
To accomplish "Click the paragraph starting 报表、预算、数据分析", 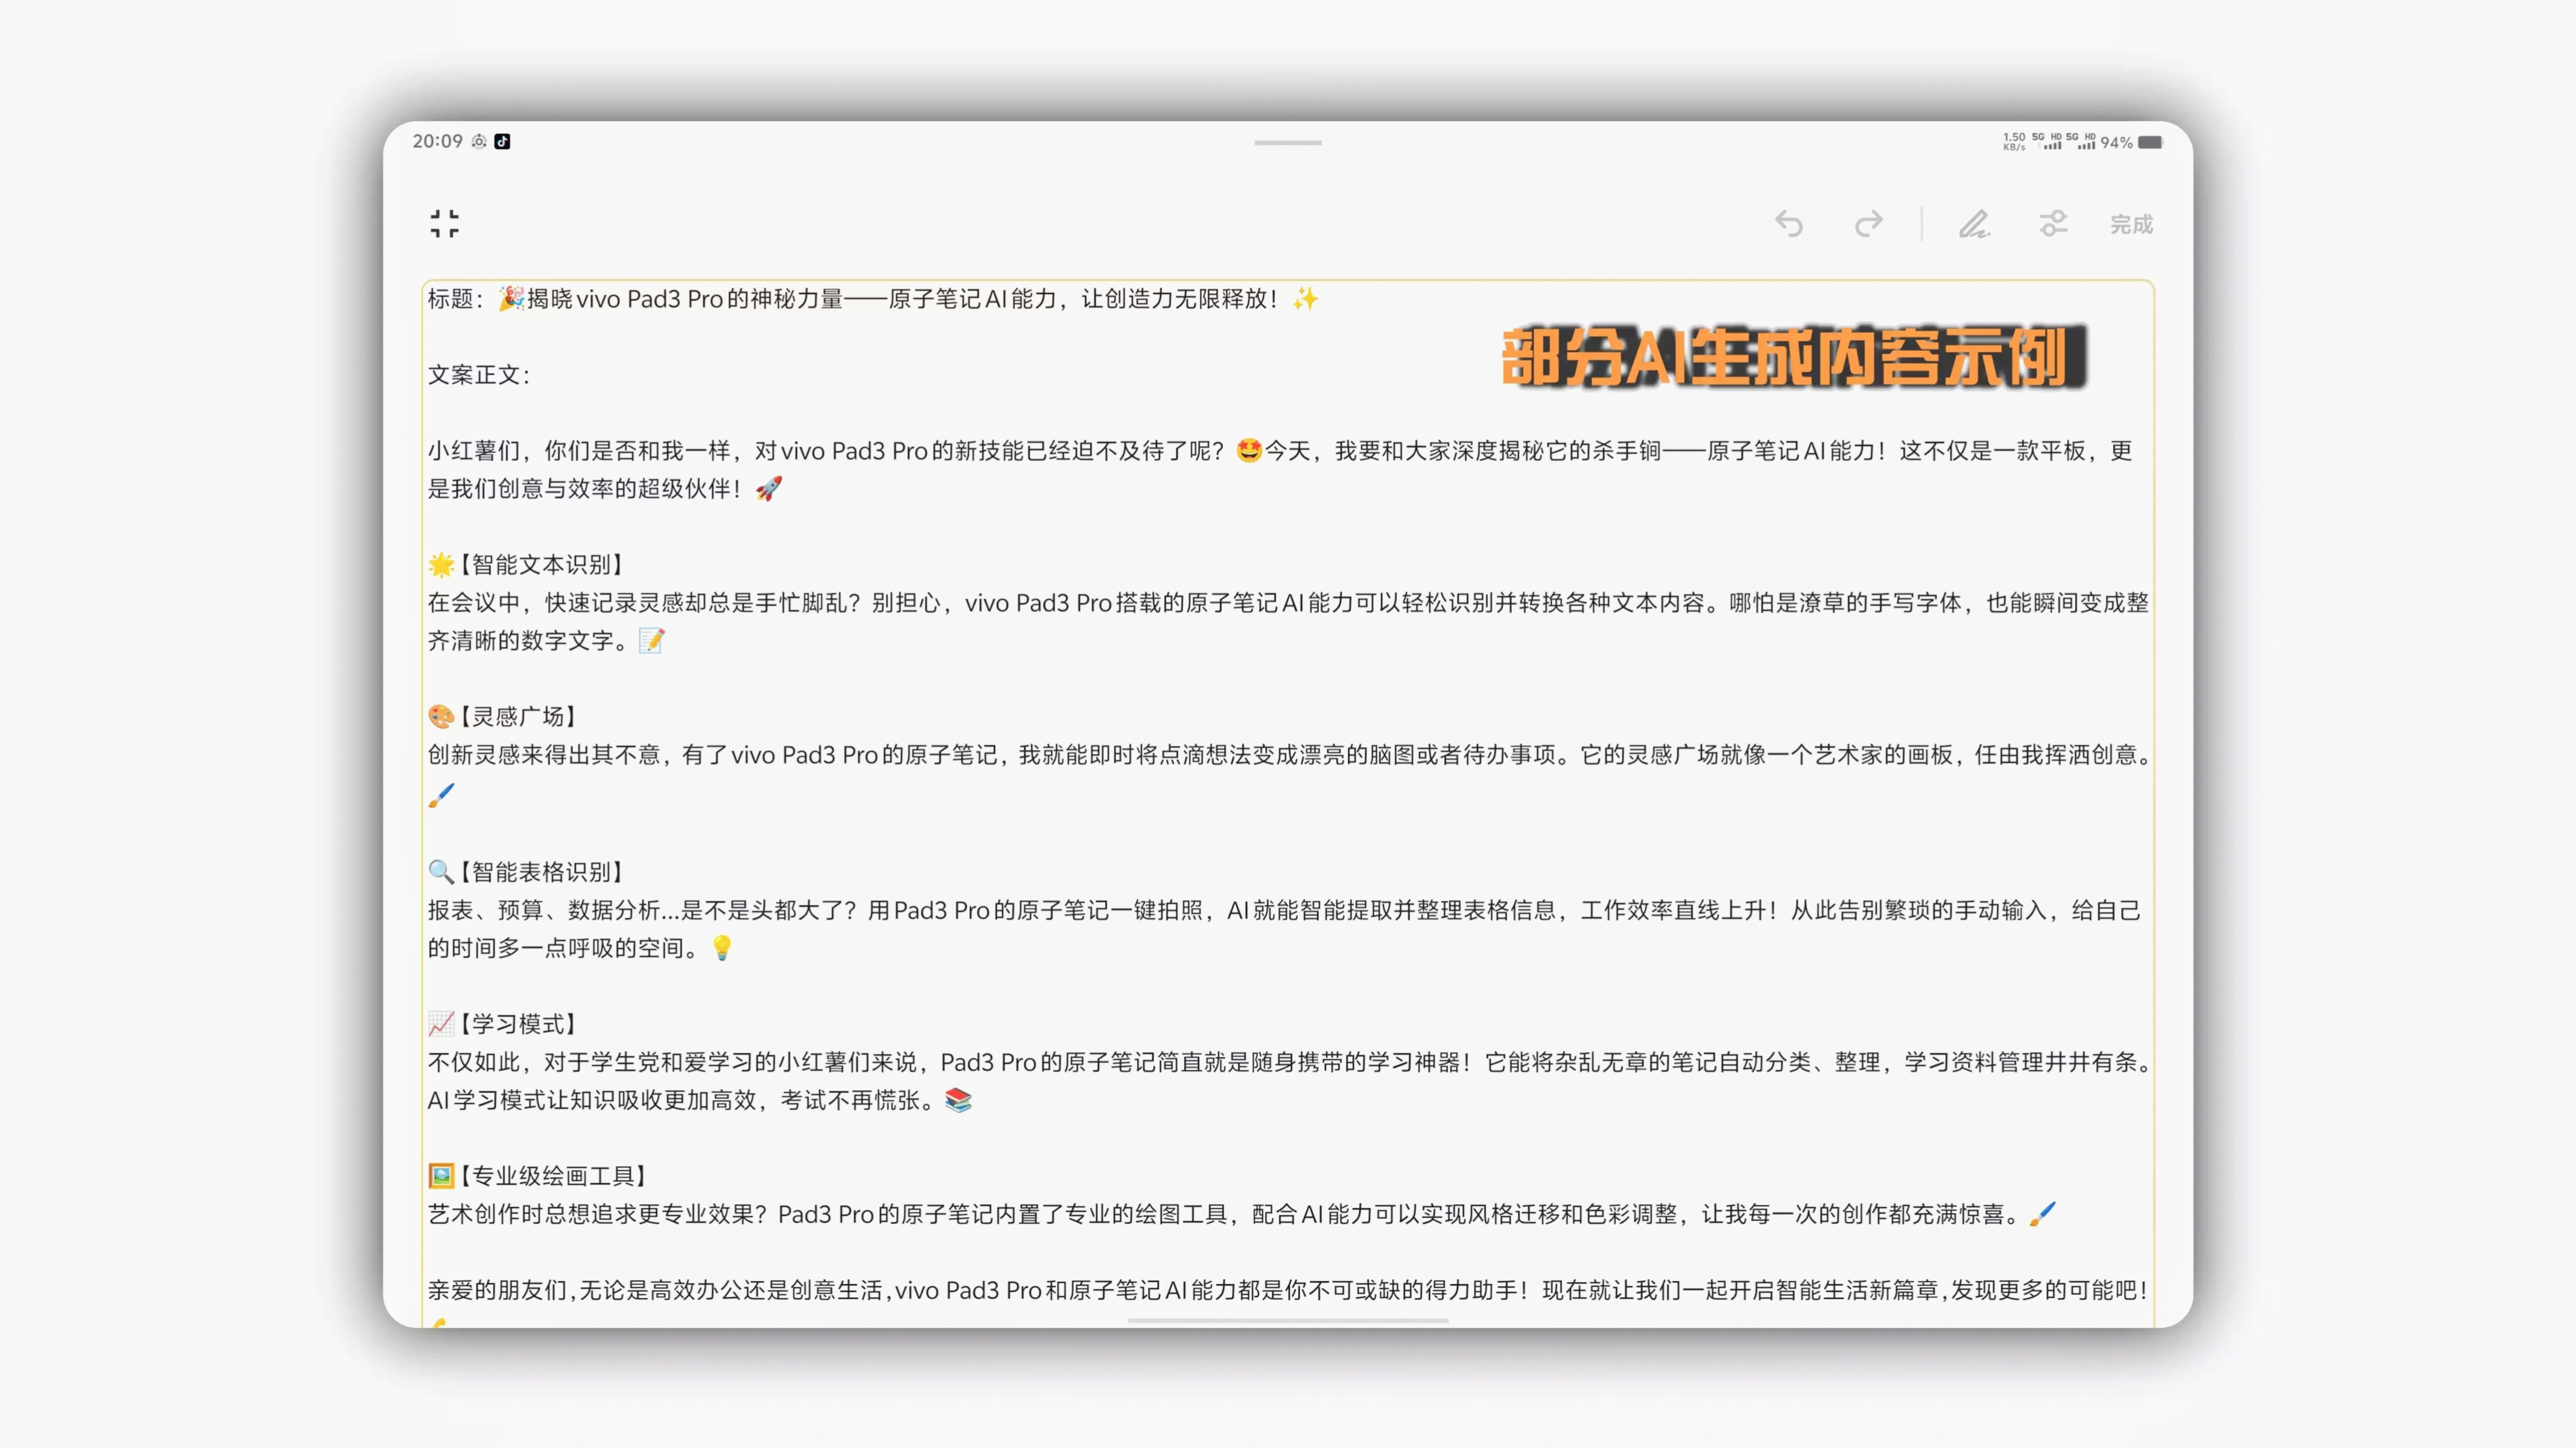I will coord(1284,929).
